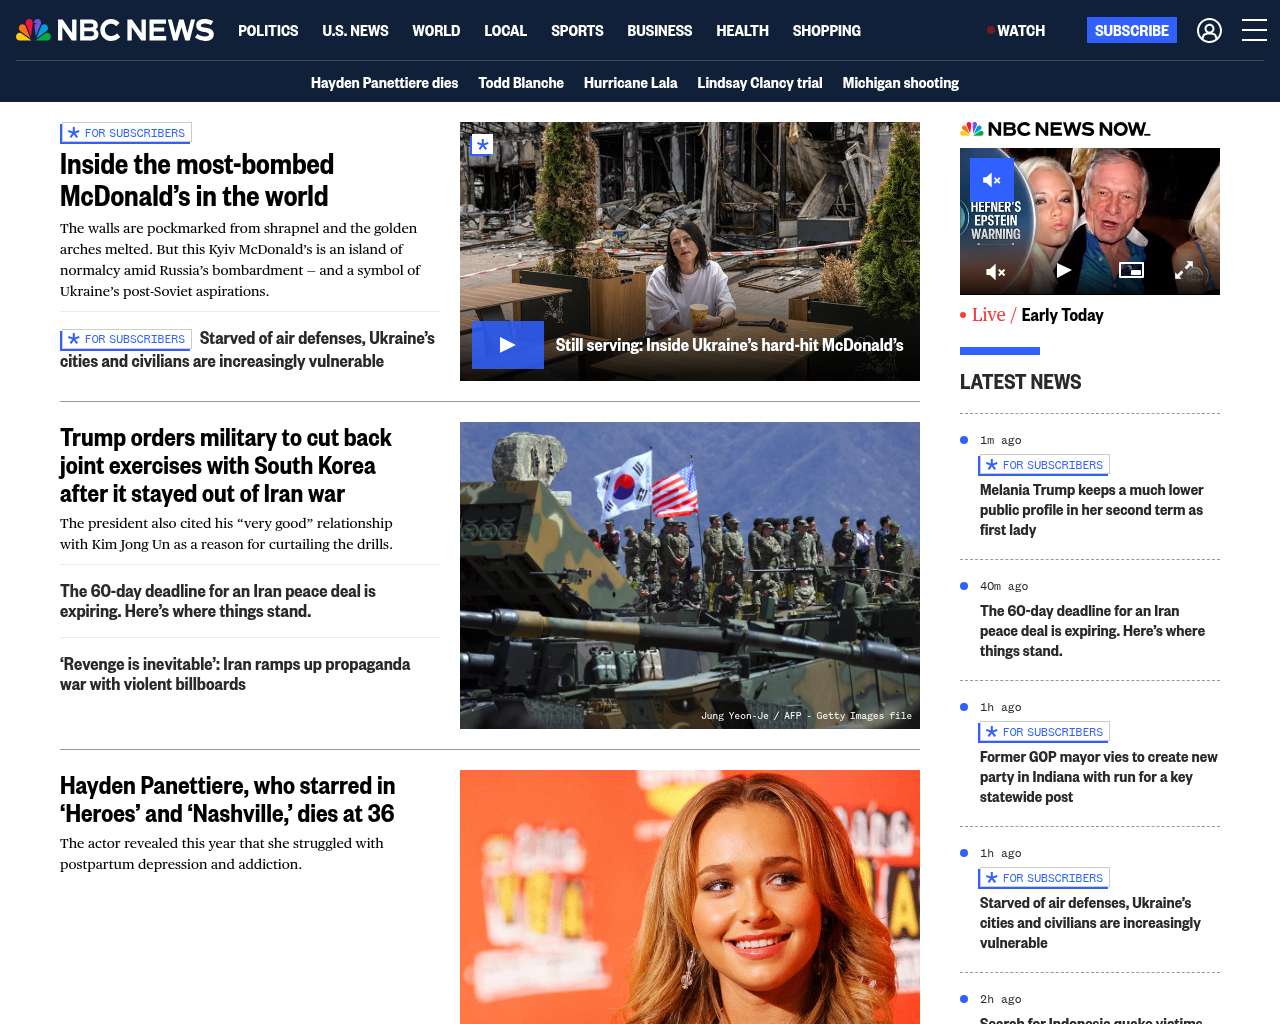
Task: Go to the World section
Action: pyautogui.click(x=436, y=31)
